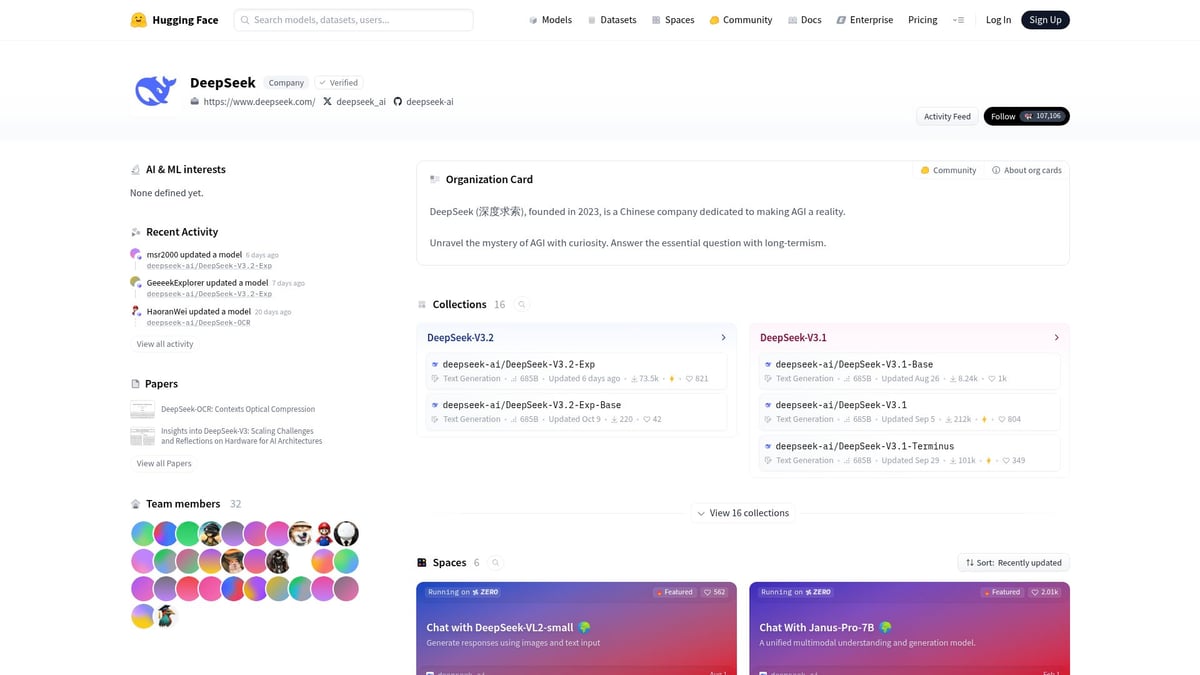Open the Sort: Recently updated dropdown
This screenshot has height=675, width=1200.
pyautogui.click(x=1013, y=563)
